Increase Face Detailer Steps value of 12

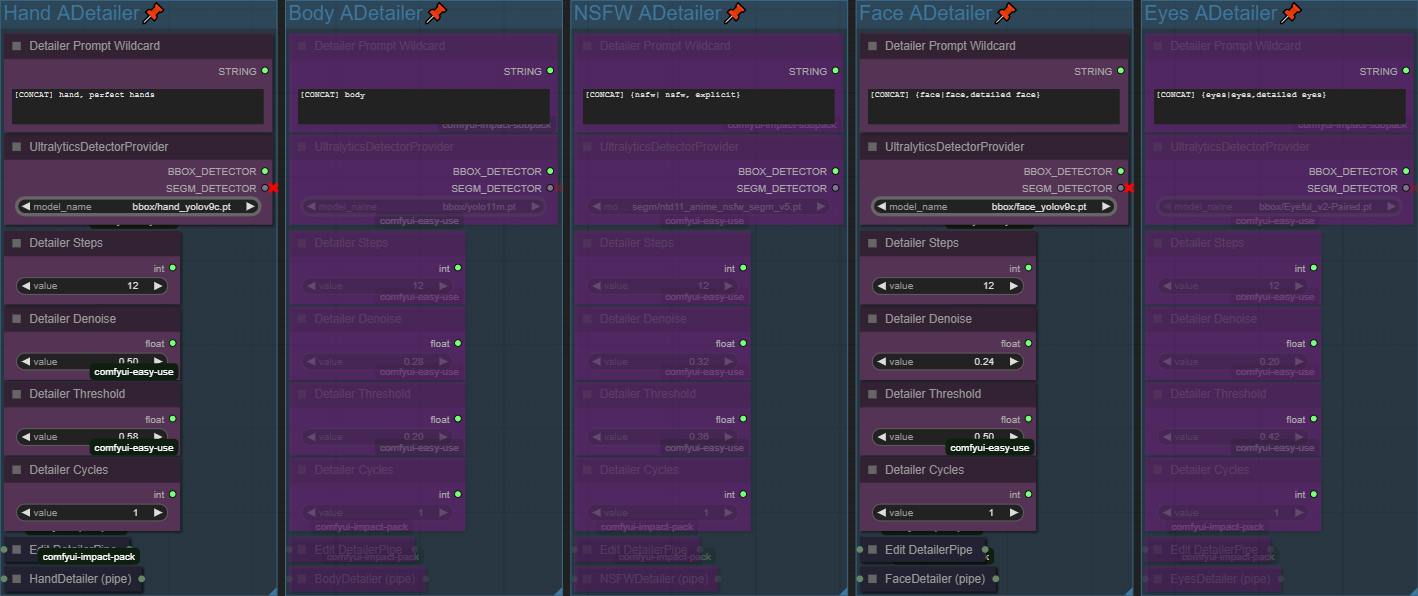click(1013, 286)
